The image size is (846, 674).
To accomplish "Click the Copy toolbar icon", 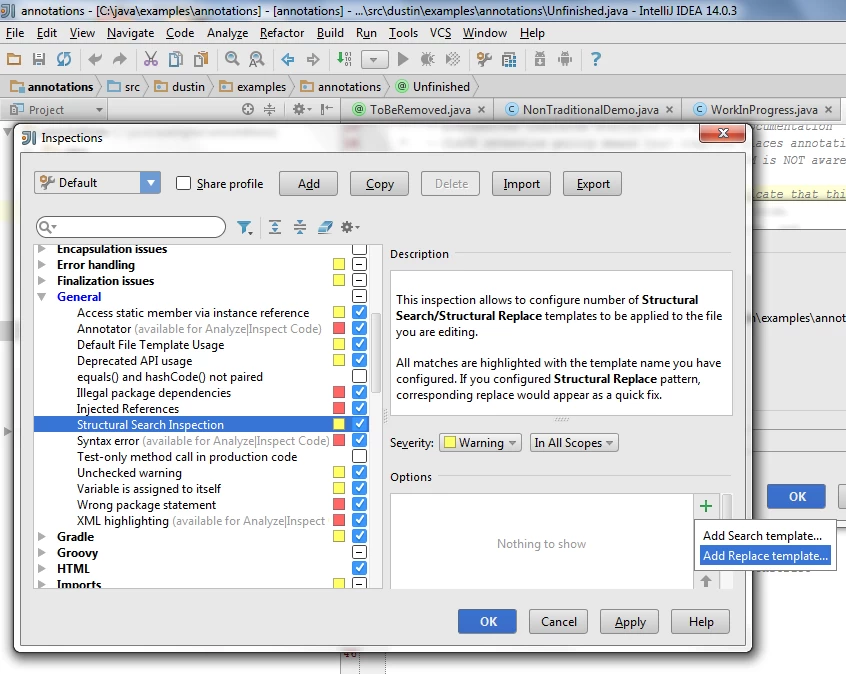I will coord(176,59).
